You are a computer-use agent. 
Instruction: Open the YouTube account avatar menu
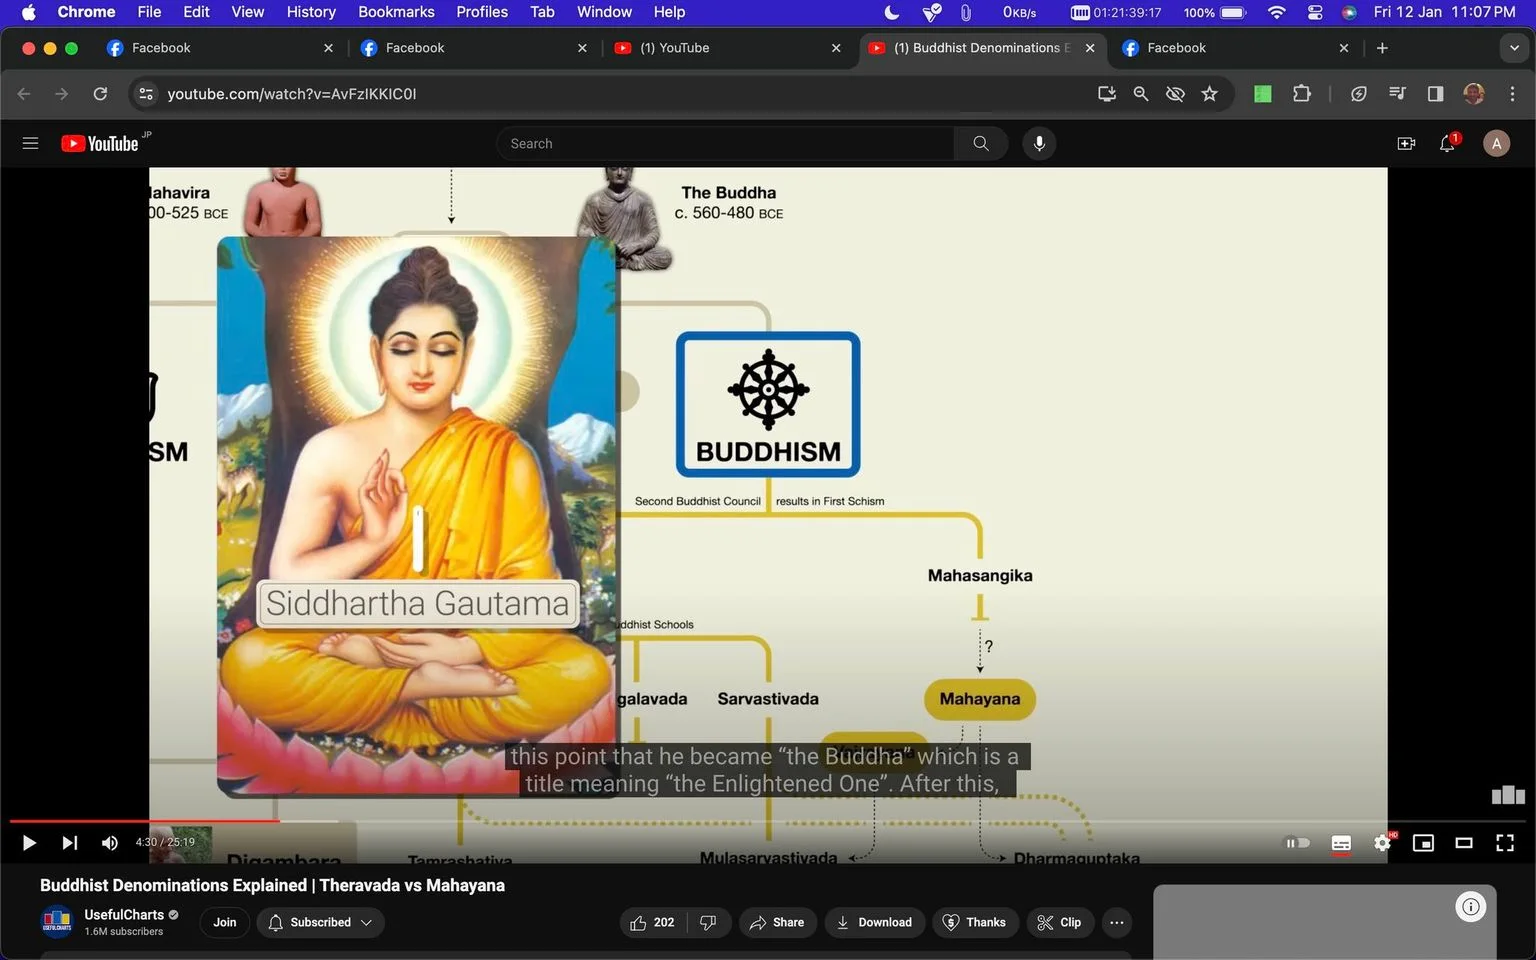point(1496,144)
